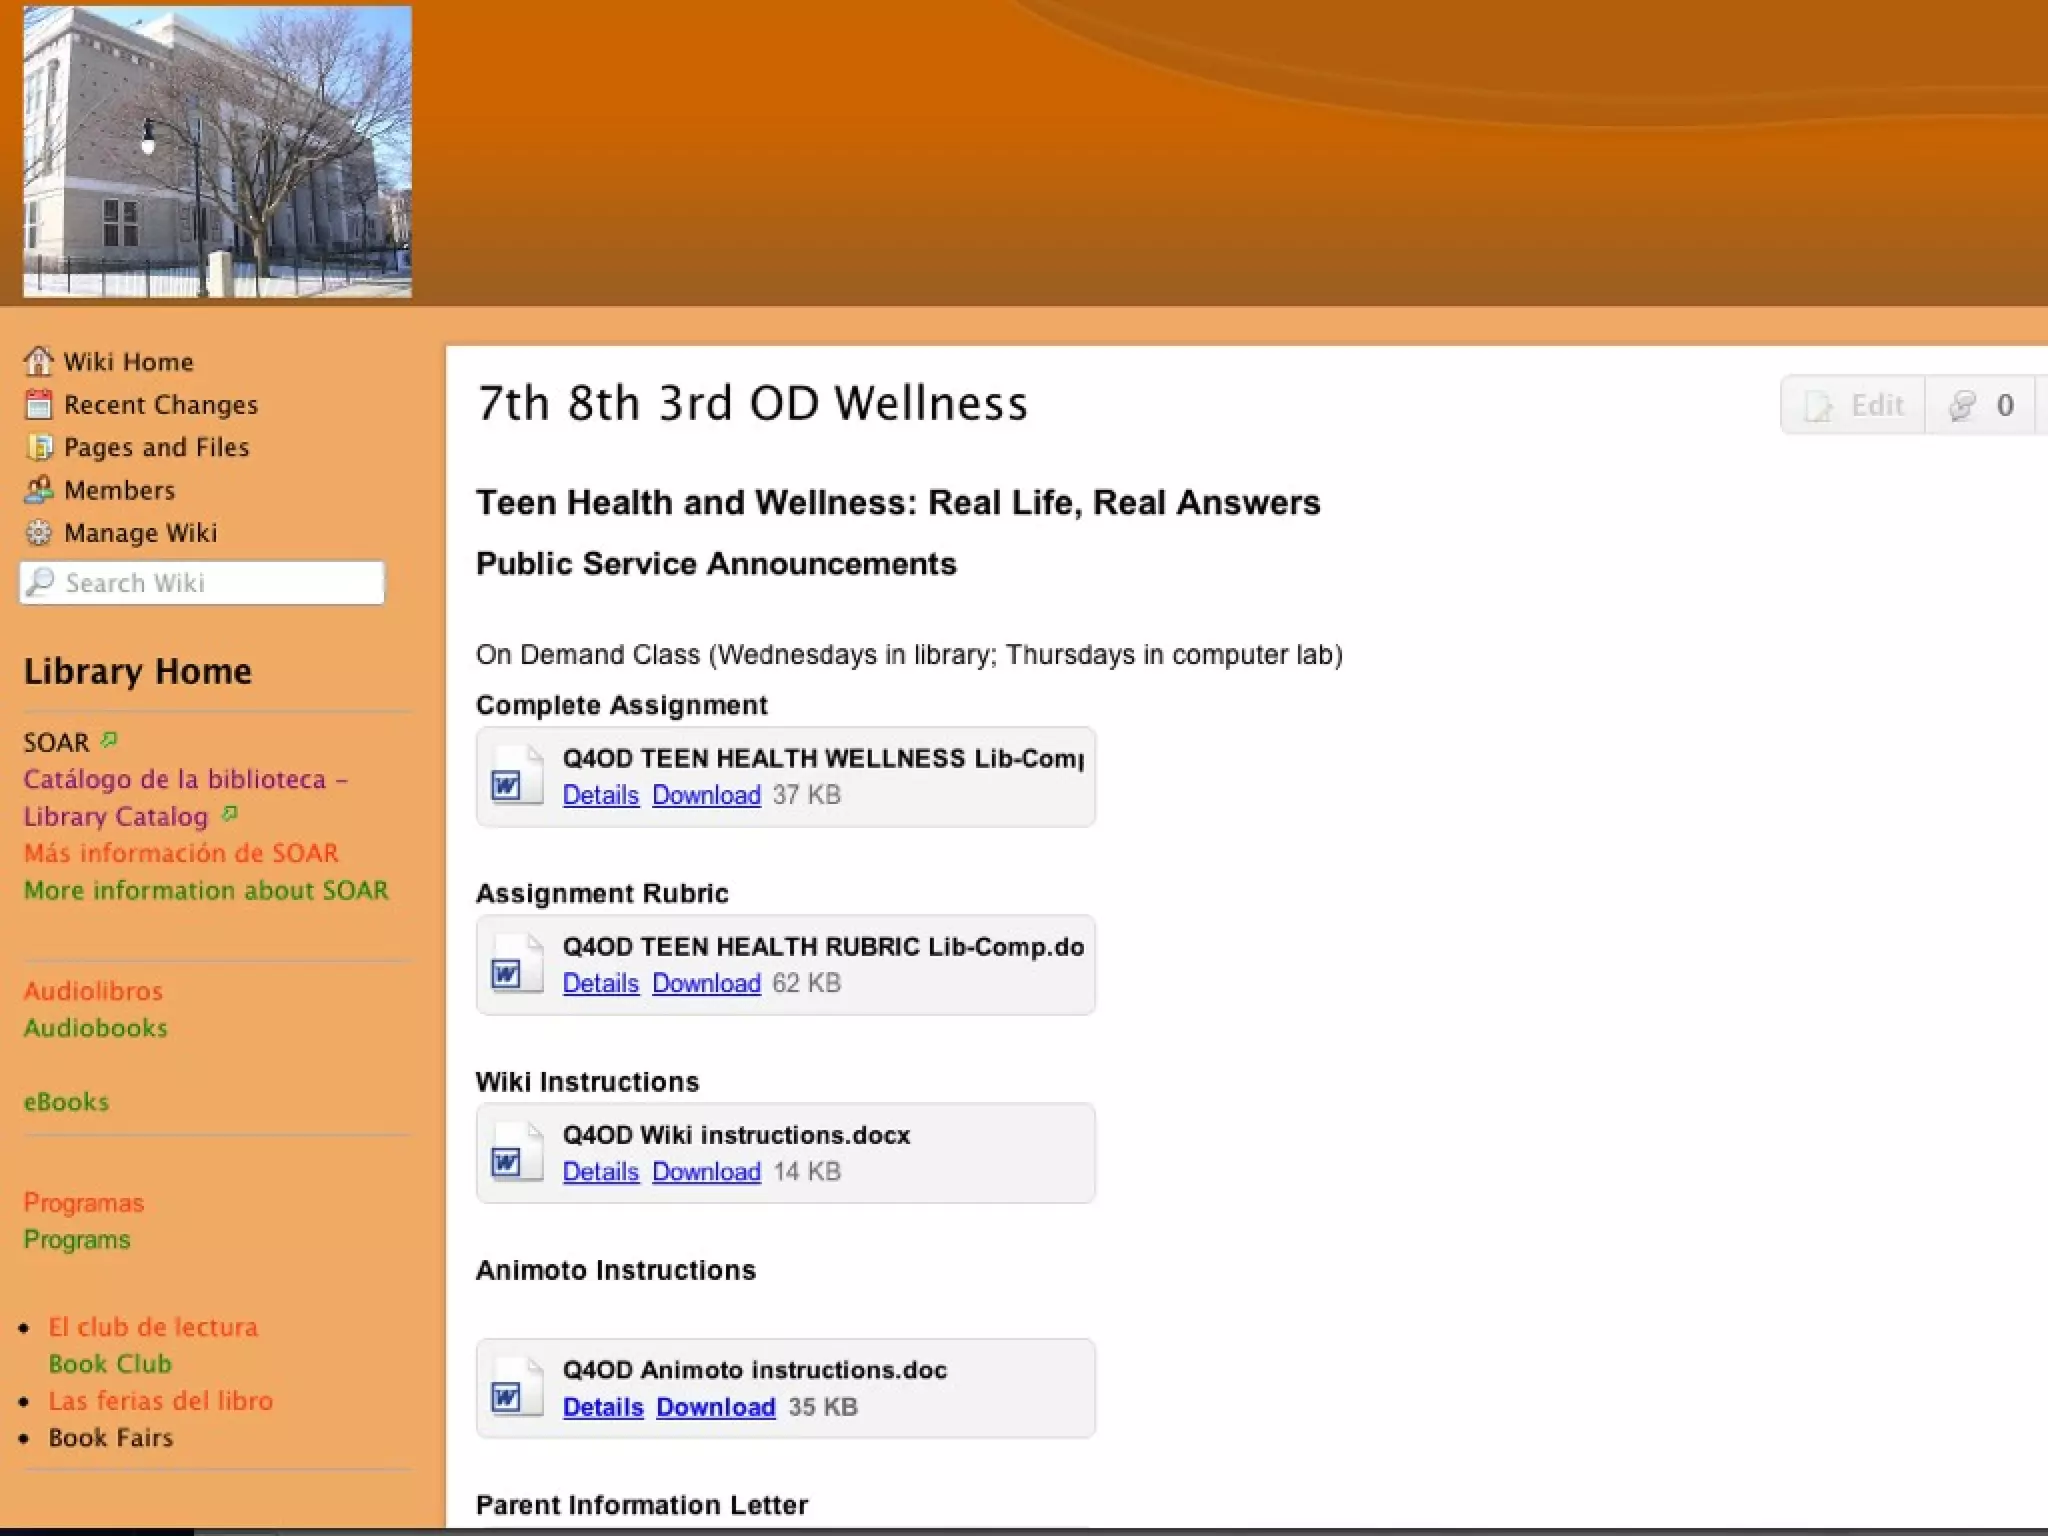
Task: Click Word icon for TEEN HEALTH RUBRIC file
Action: 516,965
